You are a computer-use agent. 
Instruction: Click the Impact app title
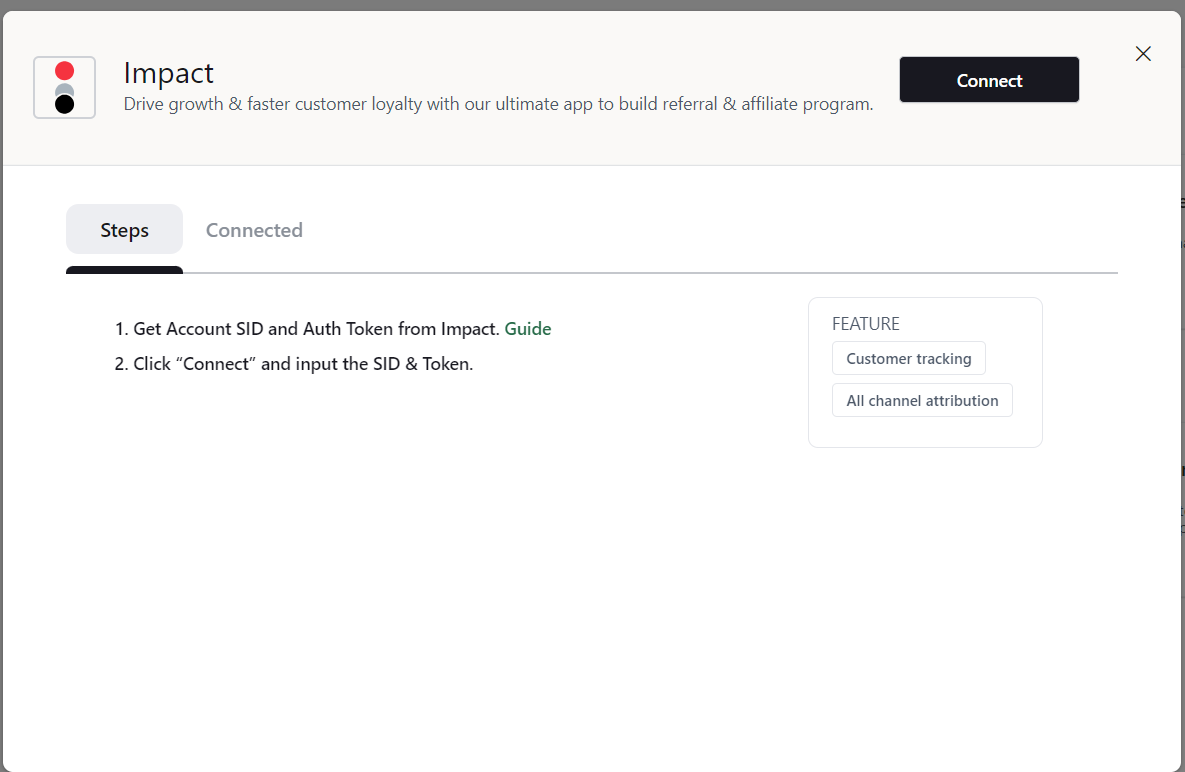coord(168,72)
